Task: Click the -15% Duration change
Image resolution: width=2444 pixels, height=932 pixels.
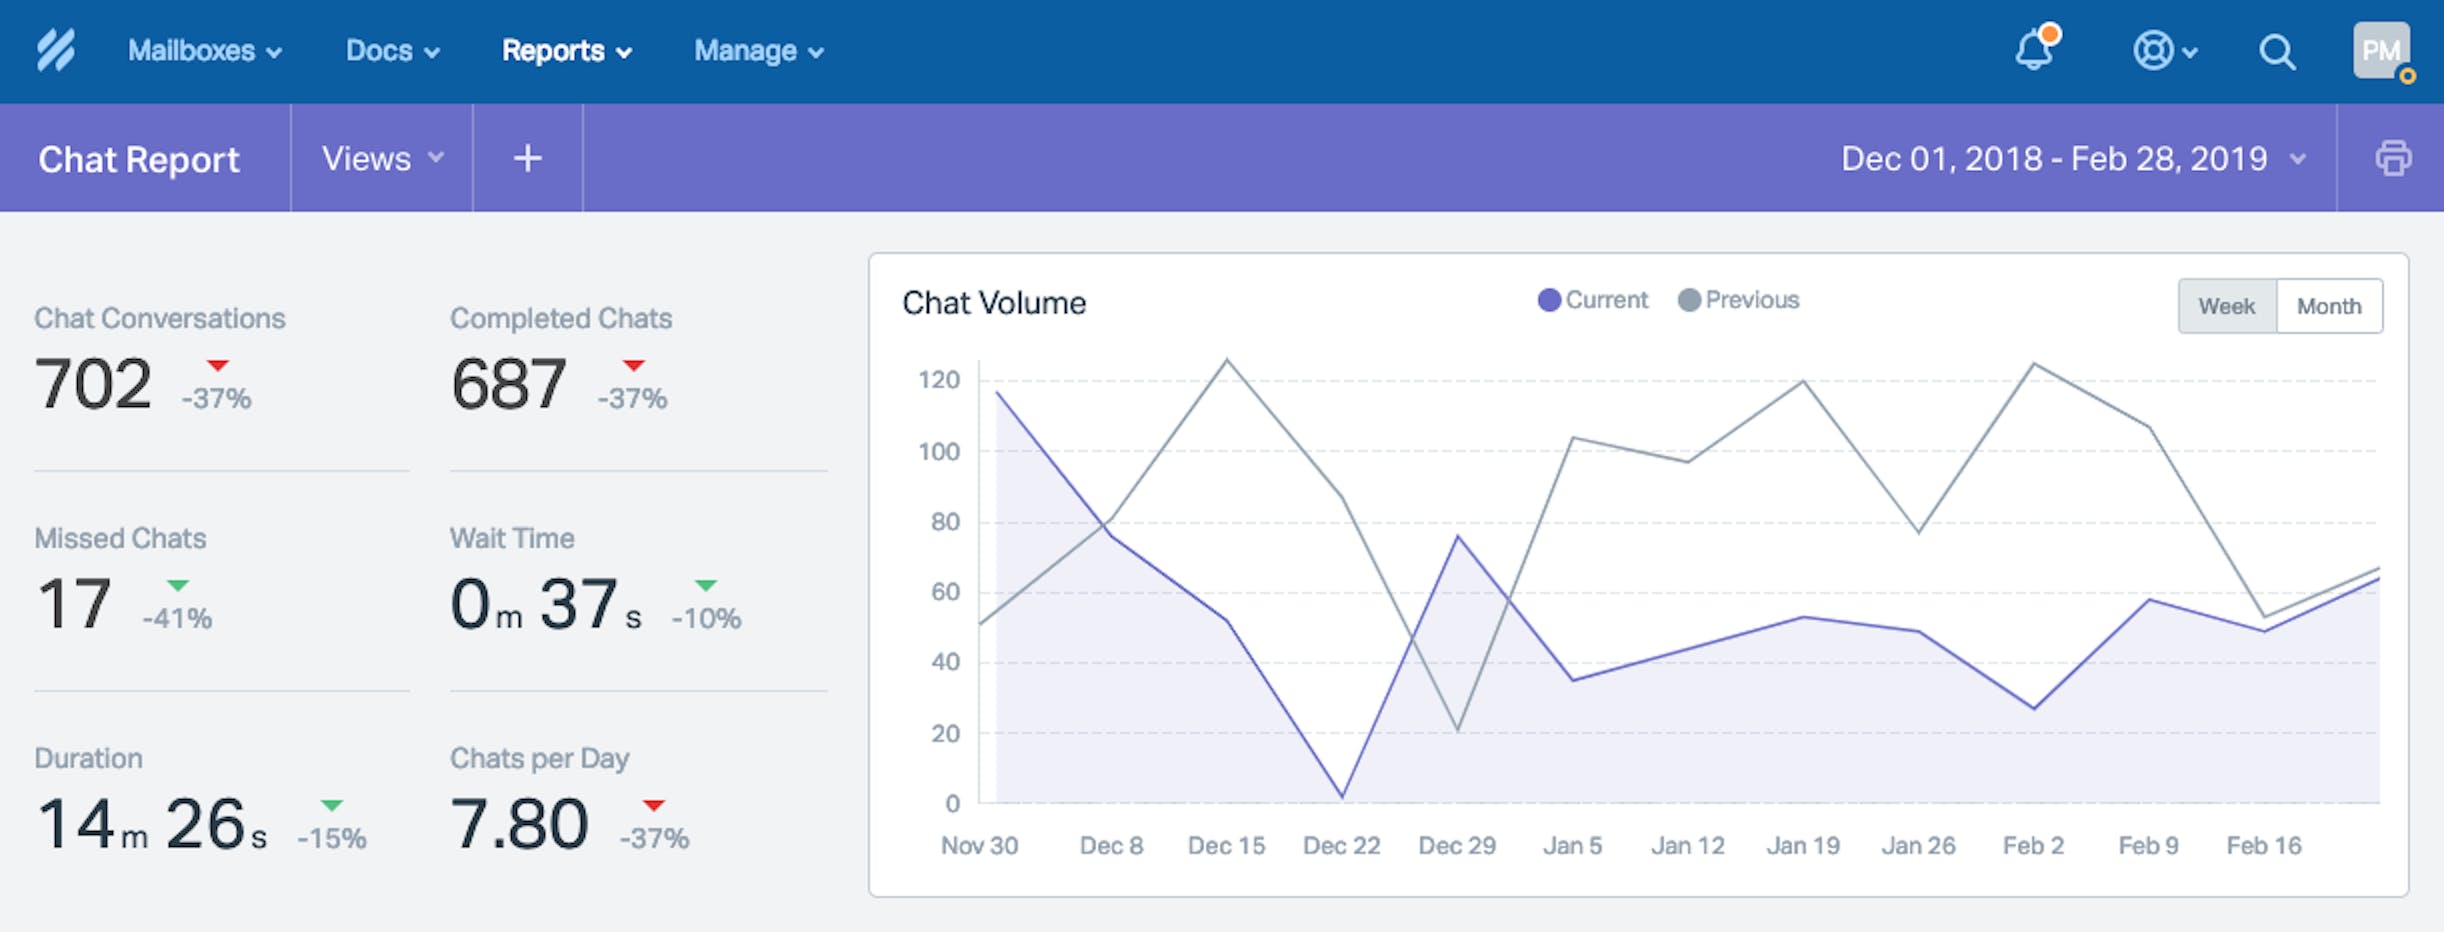Action: click(x=332, y=839)
